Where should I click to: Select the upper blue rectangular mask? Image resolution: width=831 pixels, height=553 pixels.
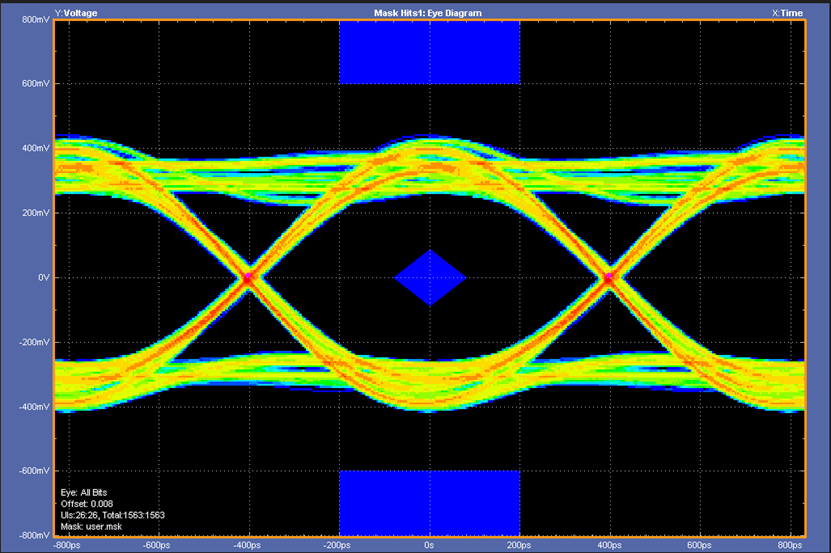(429, 52)
